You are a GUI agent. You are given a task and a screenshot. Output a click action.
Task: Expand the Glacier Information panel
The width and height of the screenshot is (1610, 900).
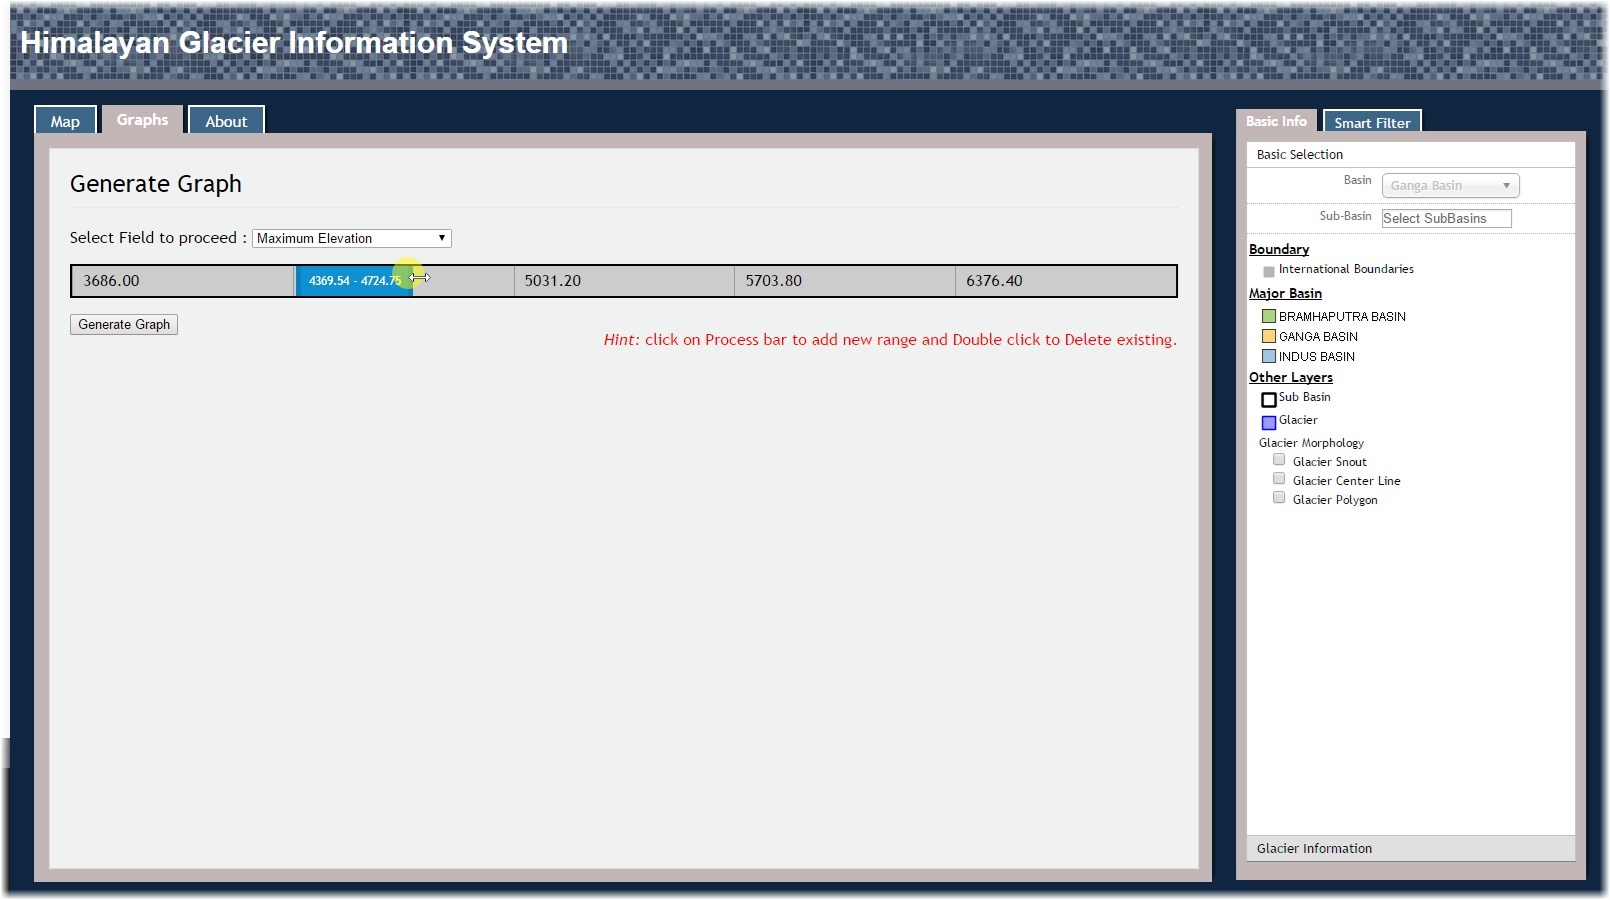pyautogui.click(x=1410, y=848)
